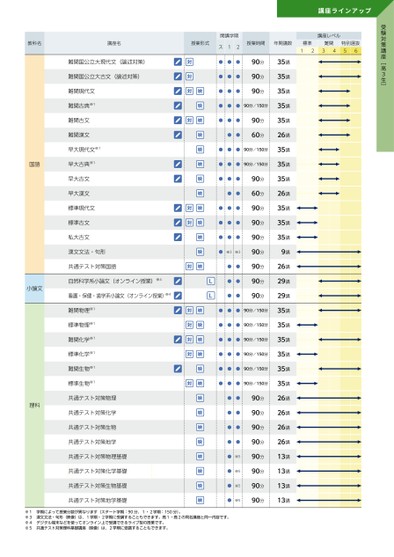Viewport: 394px width, 557px height.
Task: Click the ※1 footnote line below table
Action: pyautogui.click(x=102, y=512)
